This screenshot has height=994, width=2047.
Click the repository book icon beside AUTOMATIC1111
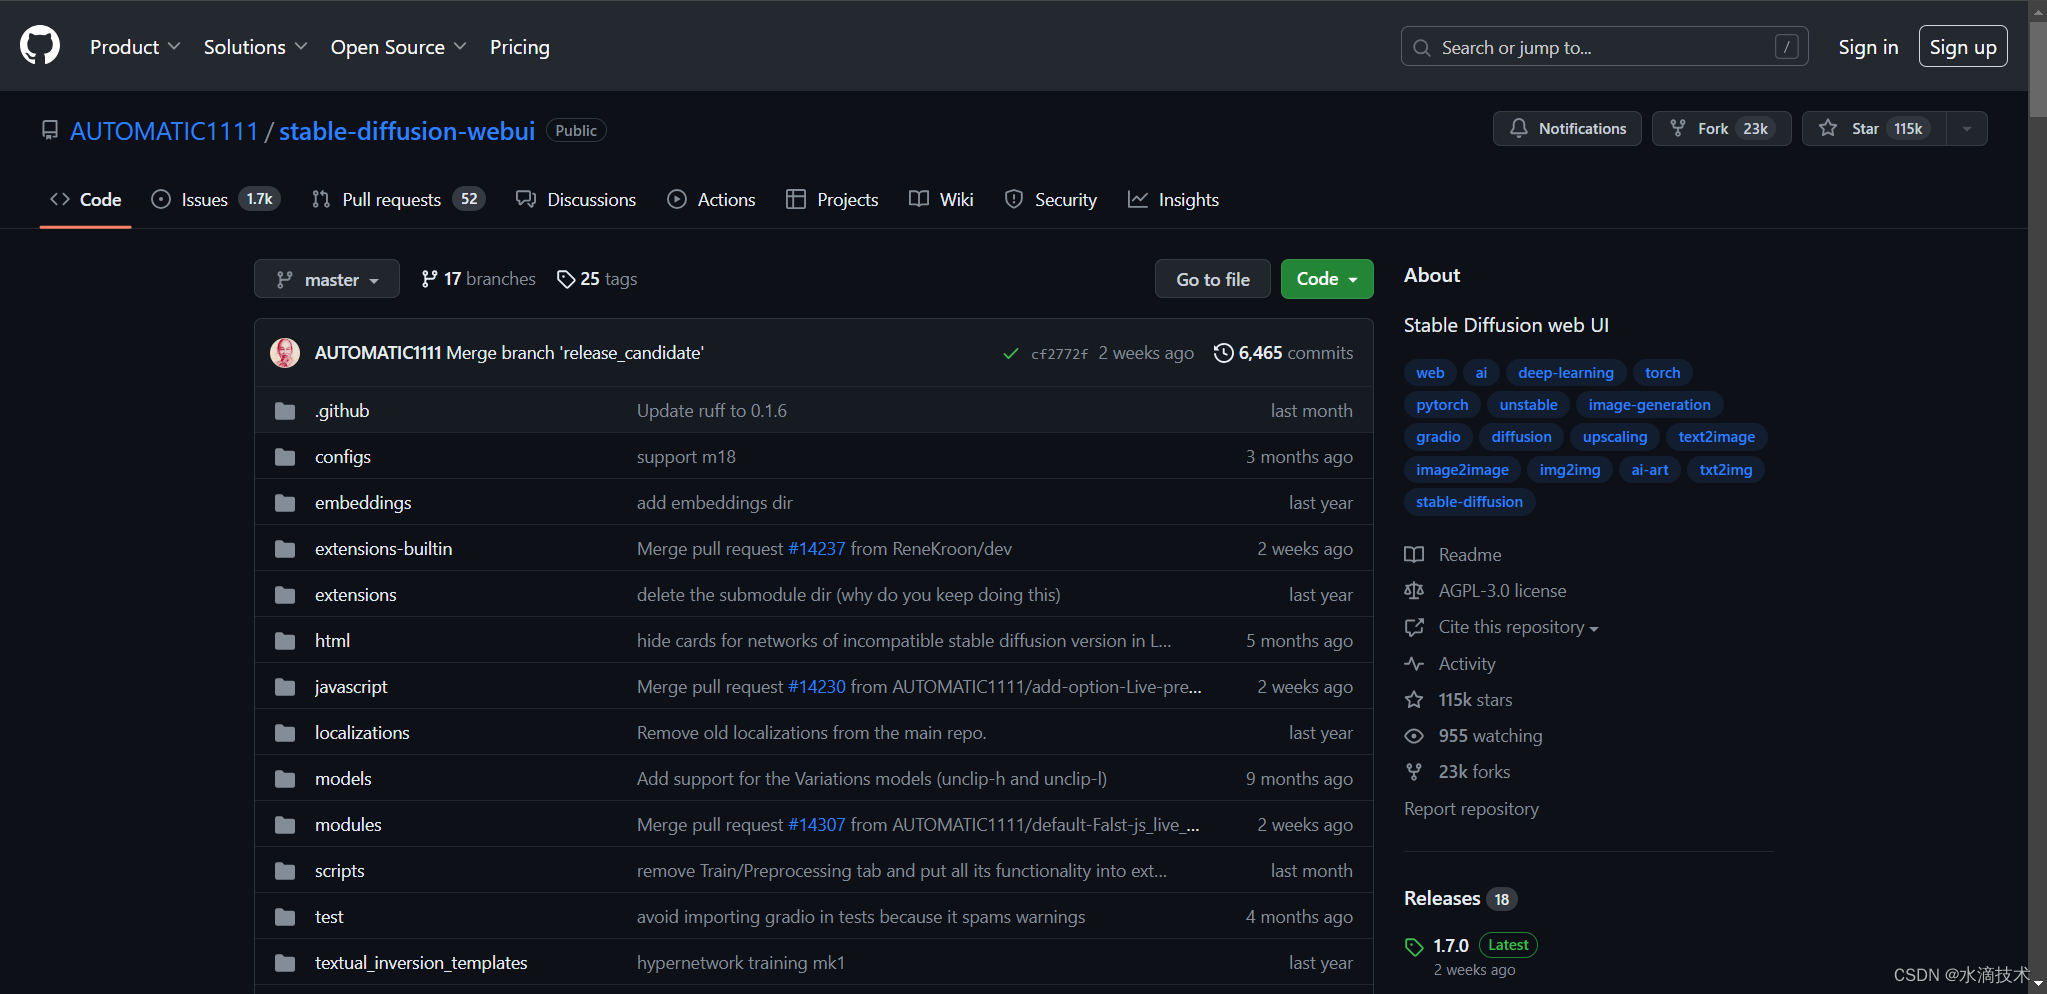[49, 130]
